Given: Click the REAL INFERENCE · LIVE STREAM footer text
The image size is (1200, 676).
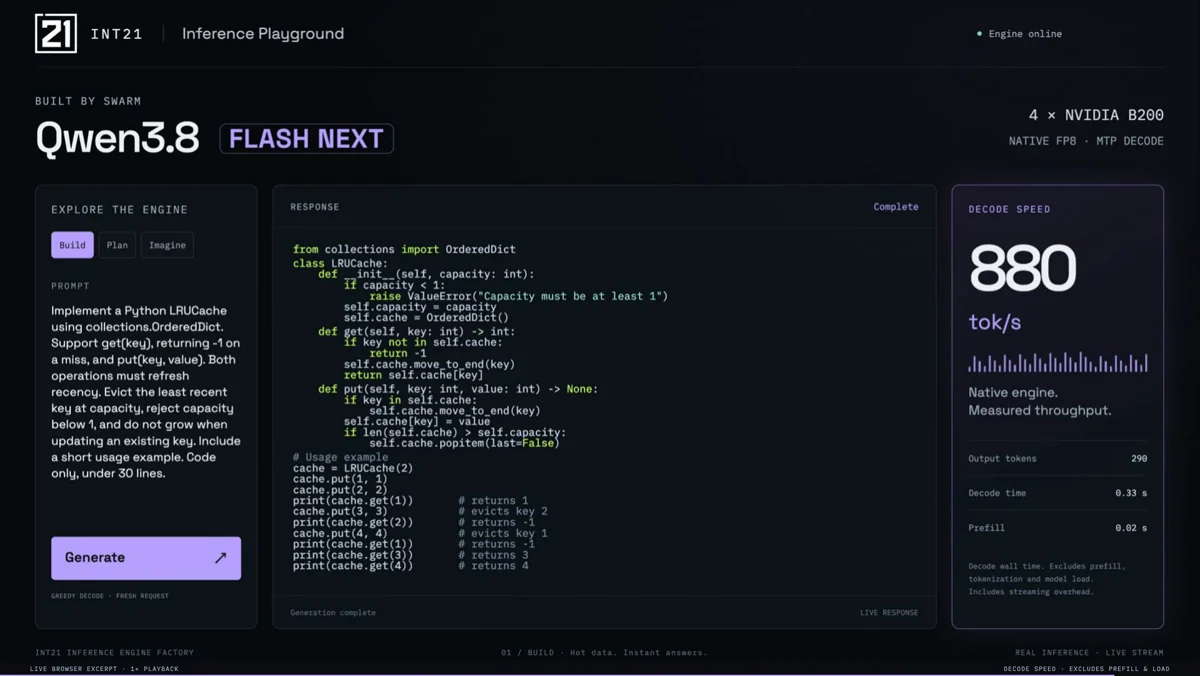Looking at the screenshot, I should [x=1089, y=653].
